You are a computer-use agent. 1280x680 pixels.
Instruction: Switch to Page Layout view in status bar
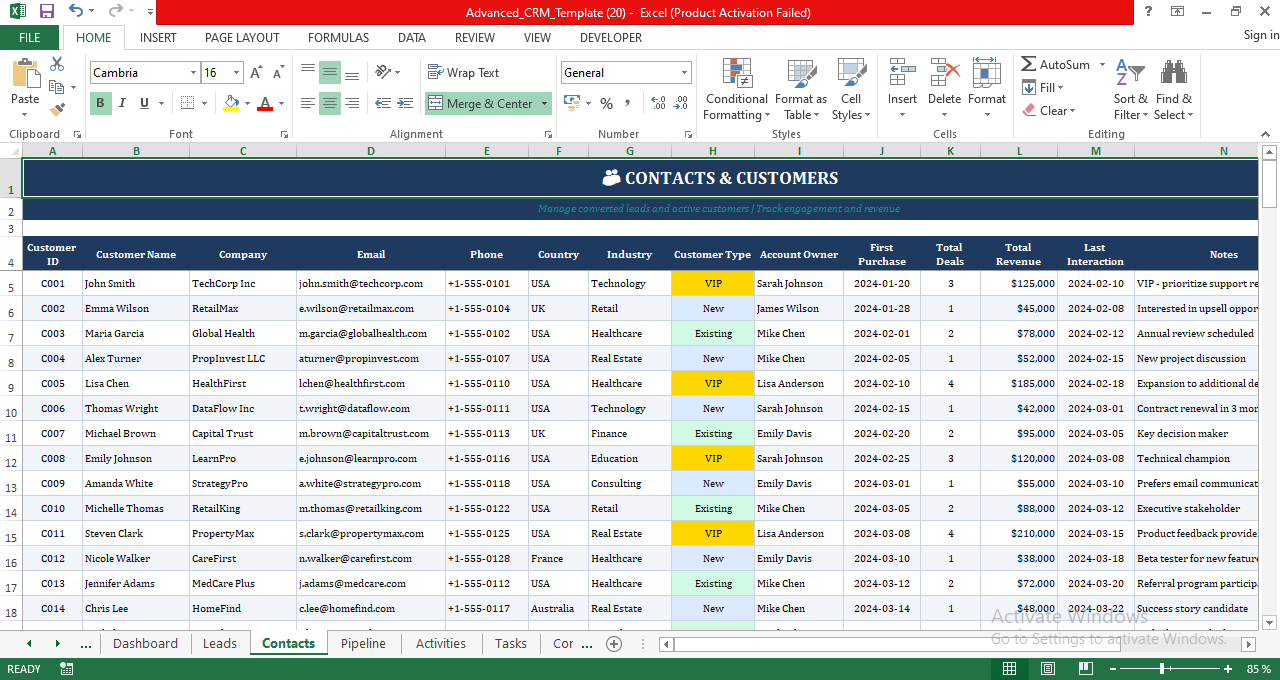point(1048,669)
